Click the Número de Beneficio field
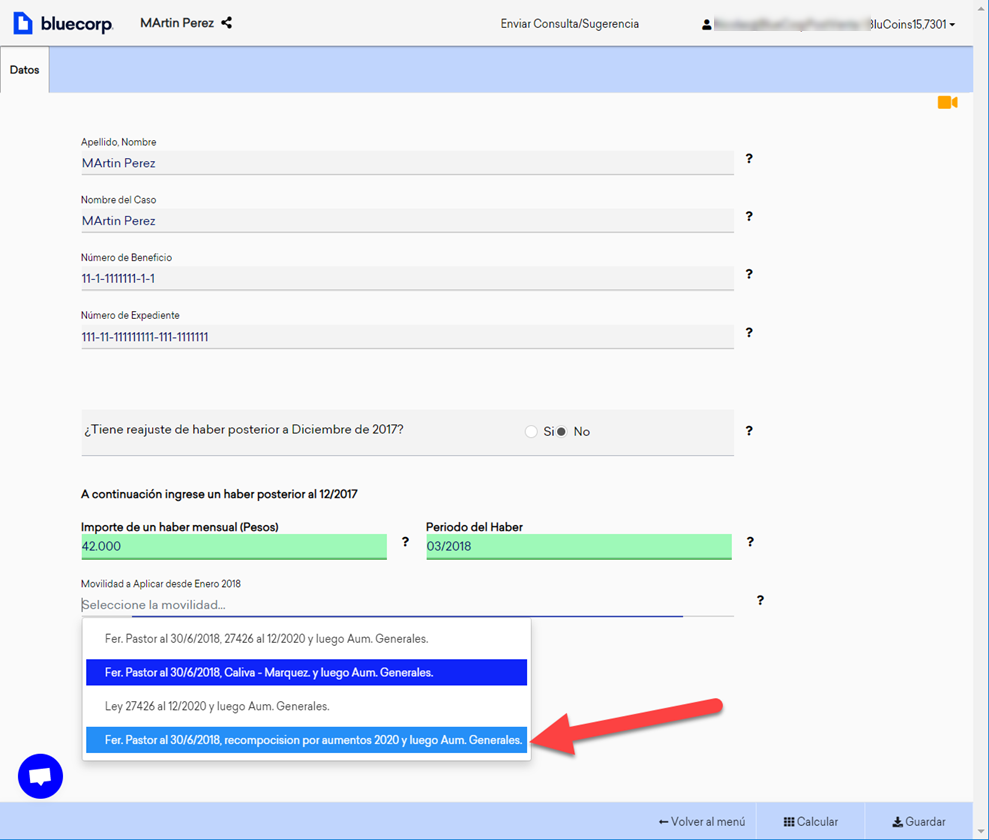 click(x=407, y=279)
